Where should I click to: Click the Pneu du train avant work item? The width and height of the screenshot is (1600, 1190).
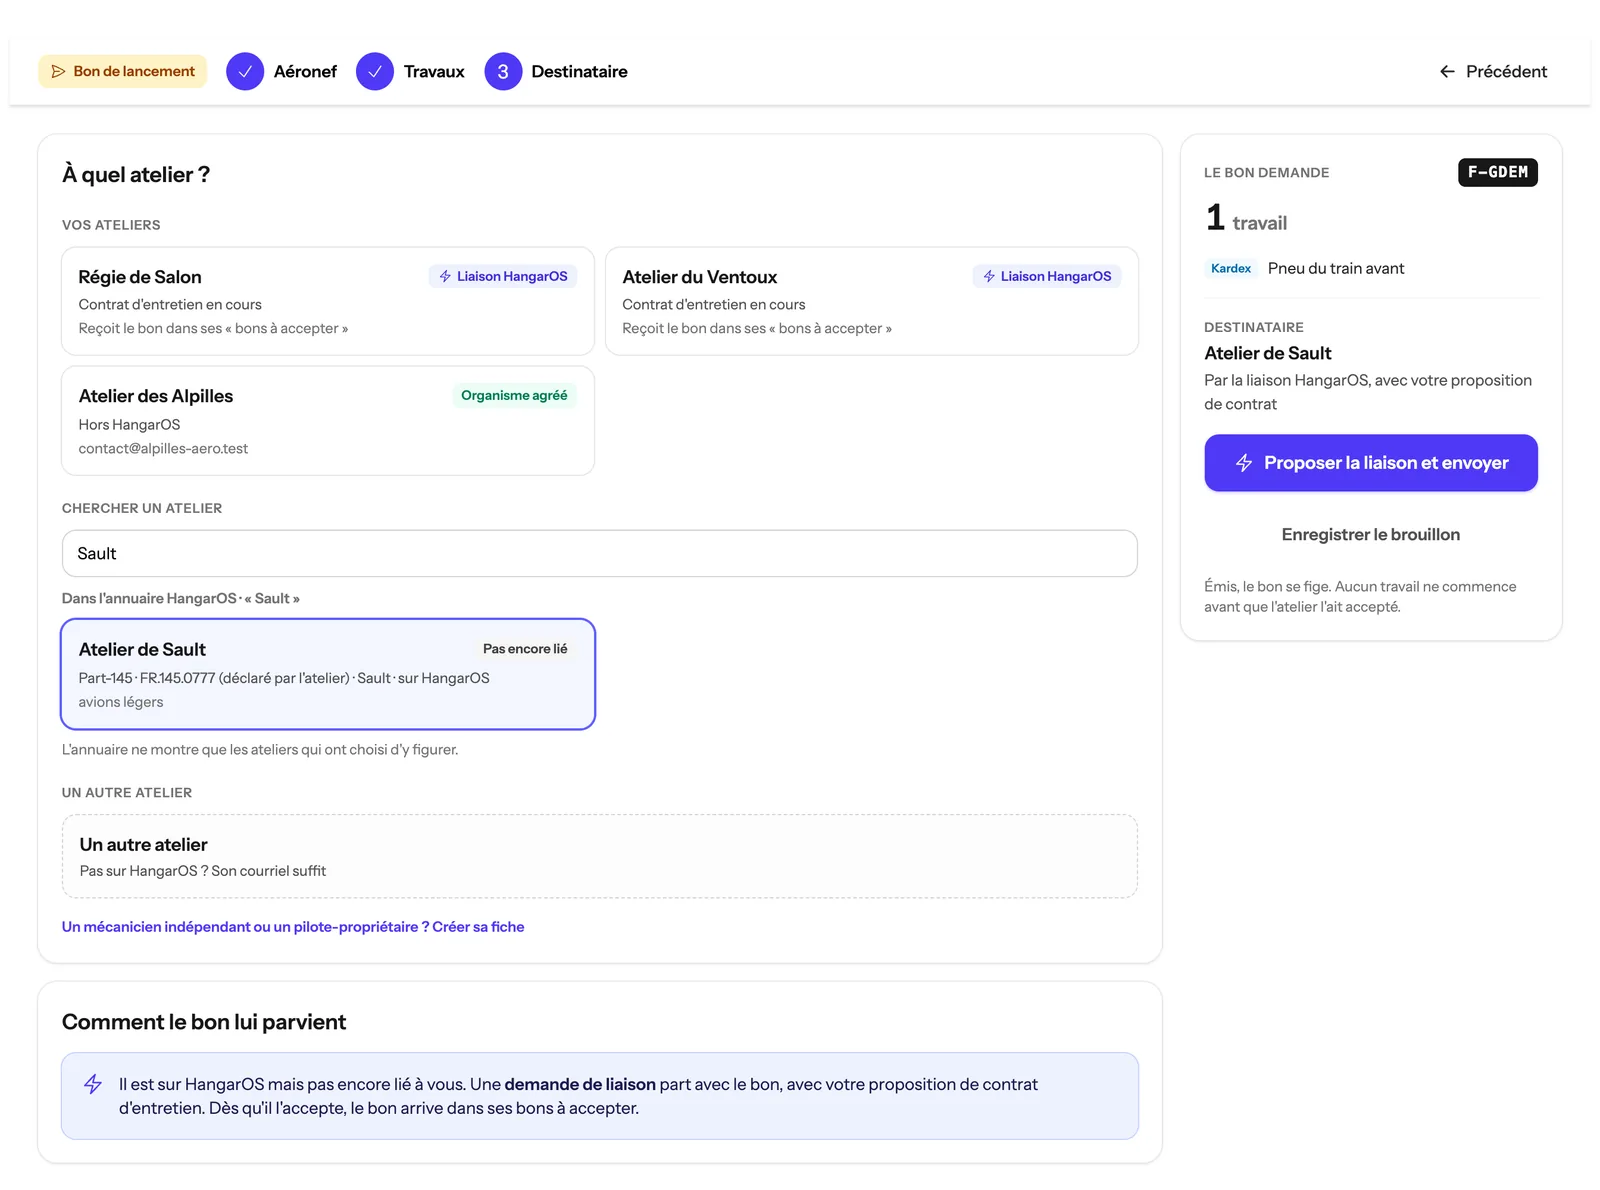pos(1336,268)
